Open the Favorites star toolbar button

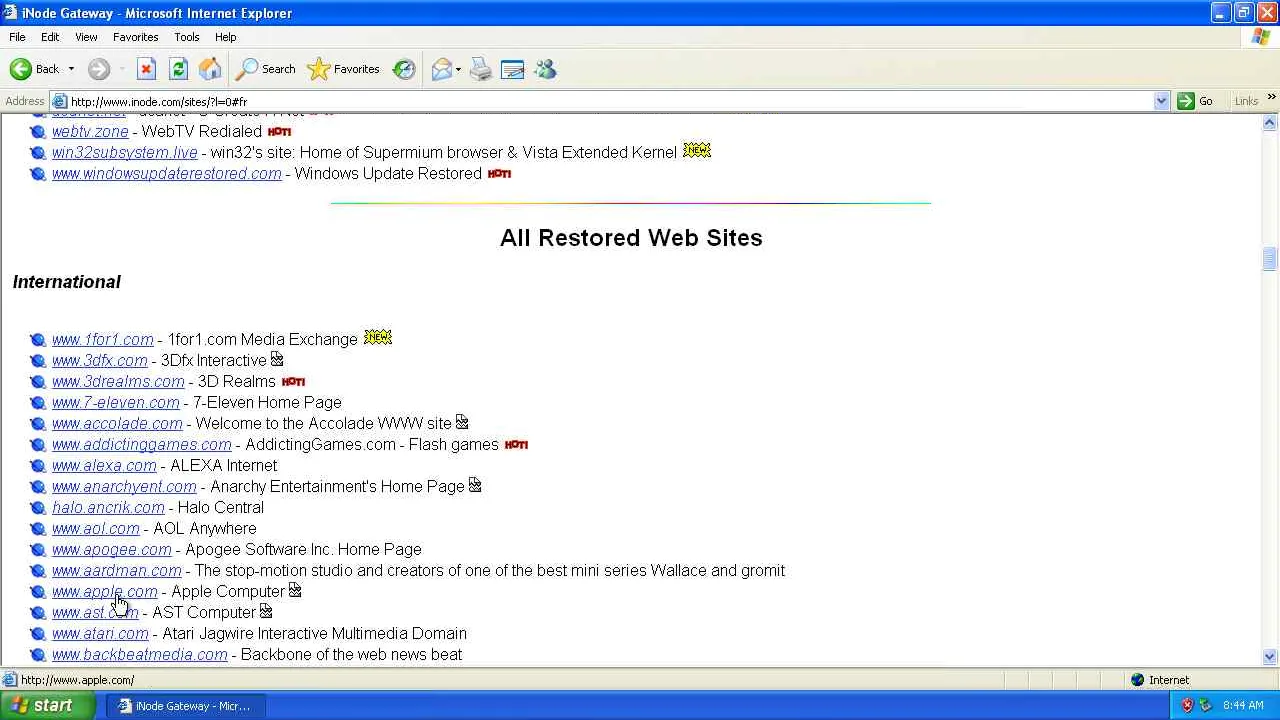pos(344,69)
